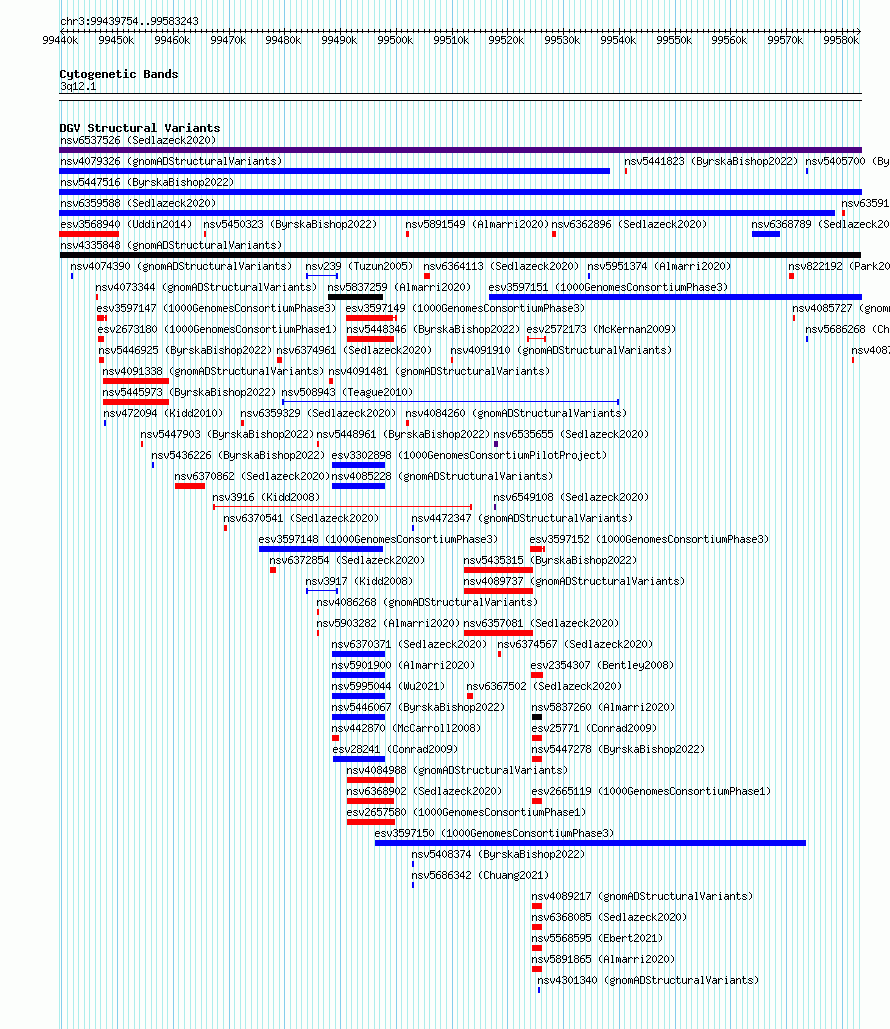Click the nsv5408374 (ByrskaBishop2022) label
The image size is (890, 1029).
pyautogui.click(x=498, y=854)
